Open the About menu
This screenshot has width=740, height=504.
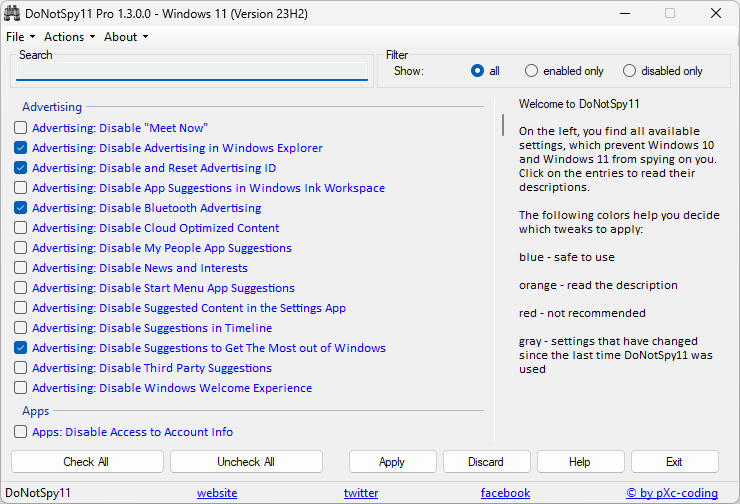point(126,37)
